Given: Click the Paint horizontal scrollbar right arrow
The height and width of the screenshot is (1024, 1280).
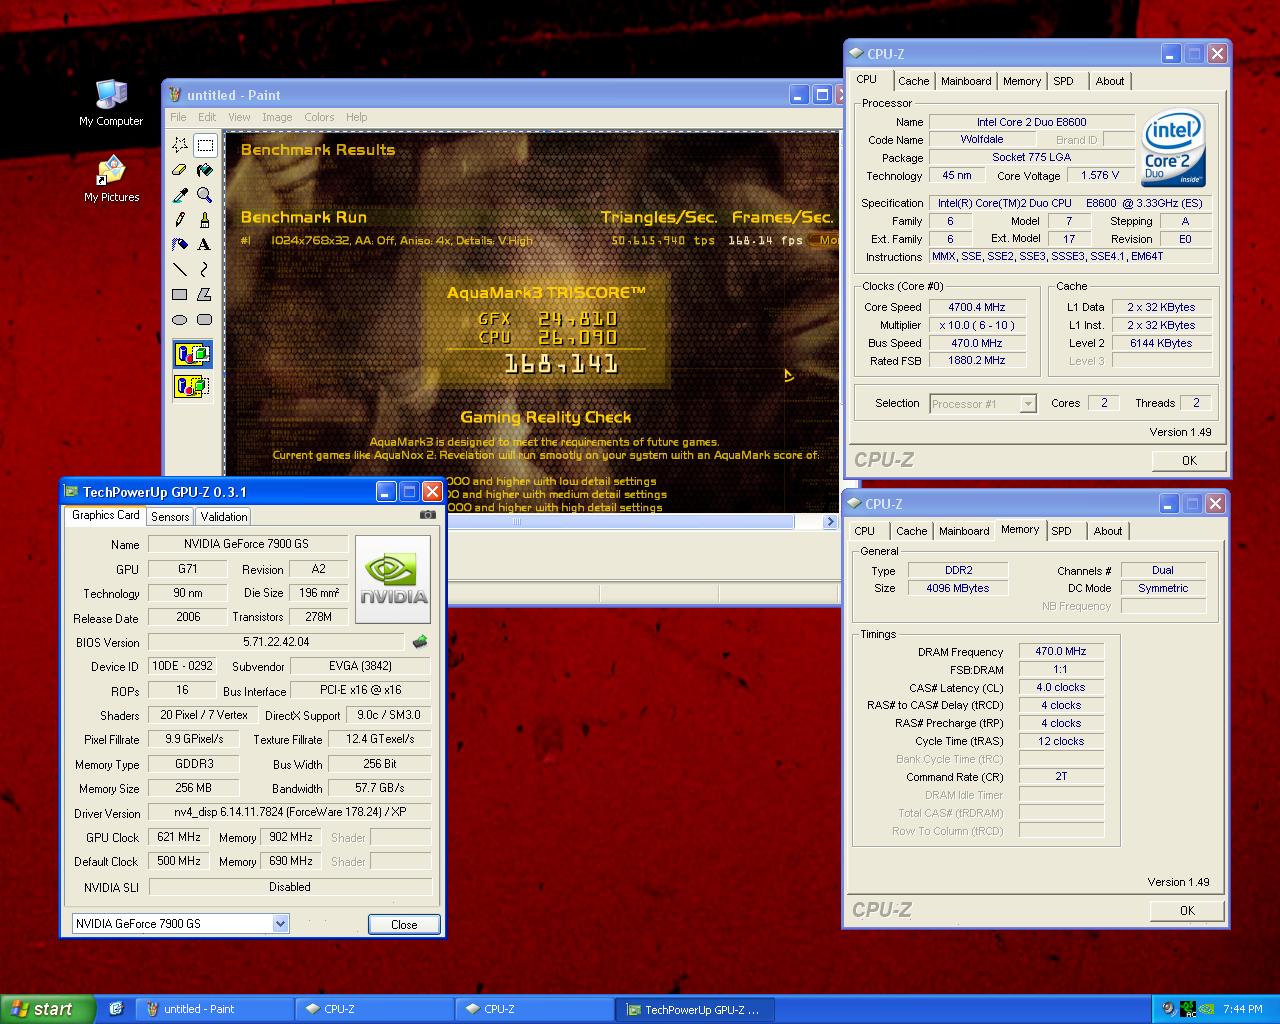Looking at the screenshot, I should click(x=830, y=521).
